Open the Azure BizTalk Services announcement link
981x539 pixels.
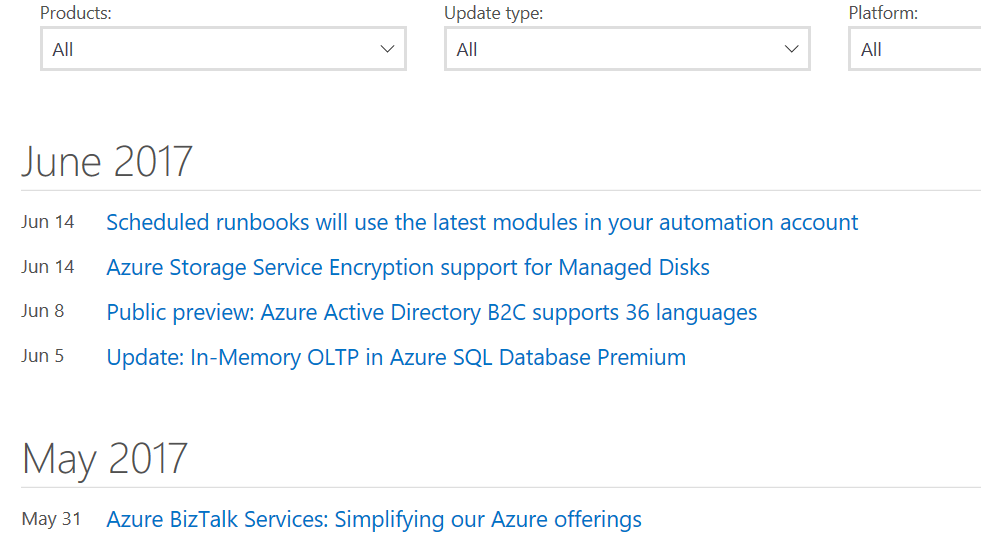pyautogui.click(x=374, y=519)
